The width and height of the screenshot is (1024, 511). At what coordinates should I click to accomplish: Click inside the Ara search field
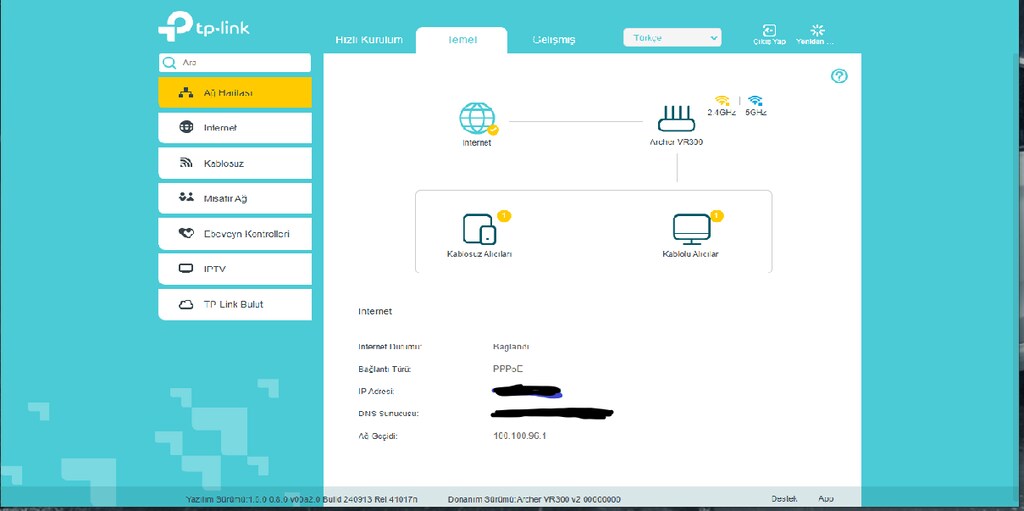pyautogui.click(x=234, y=63)
